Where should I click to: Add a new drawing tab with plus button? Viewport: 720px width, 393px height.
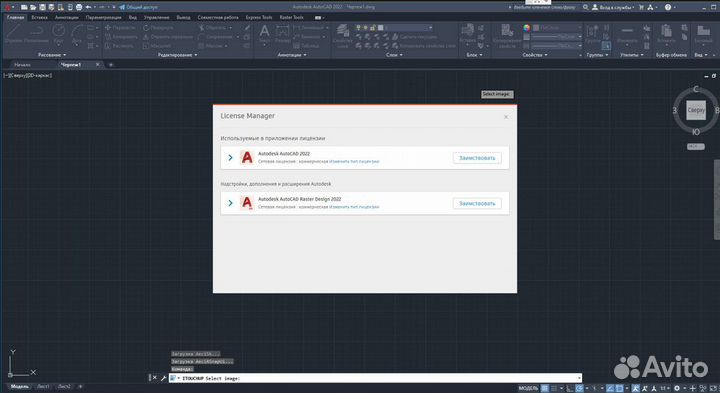(111, 65)
